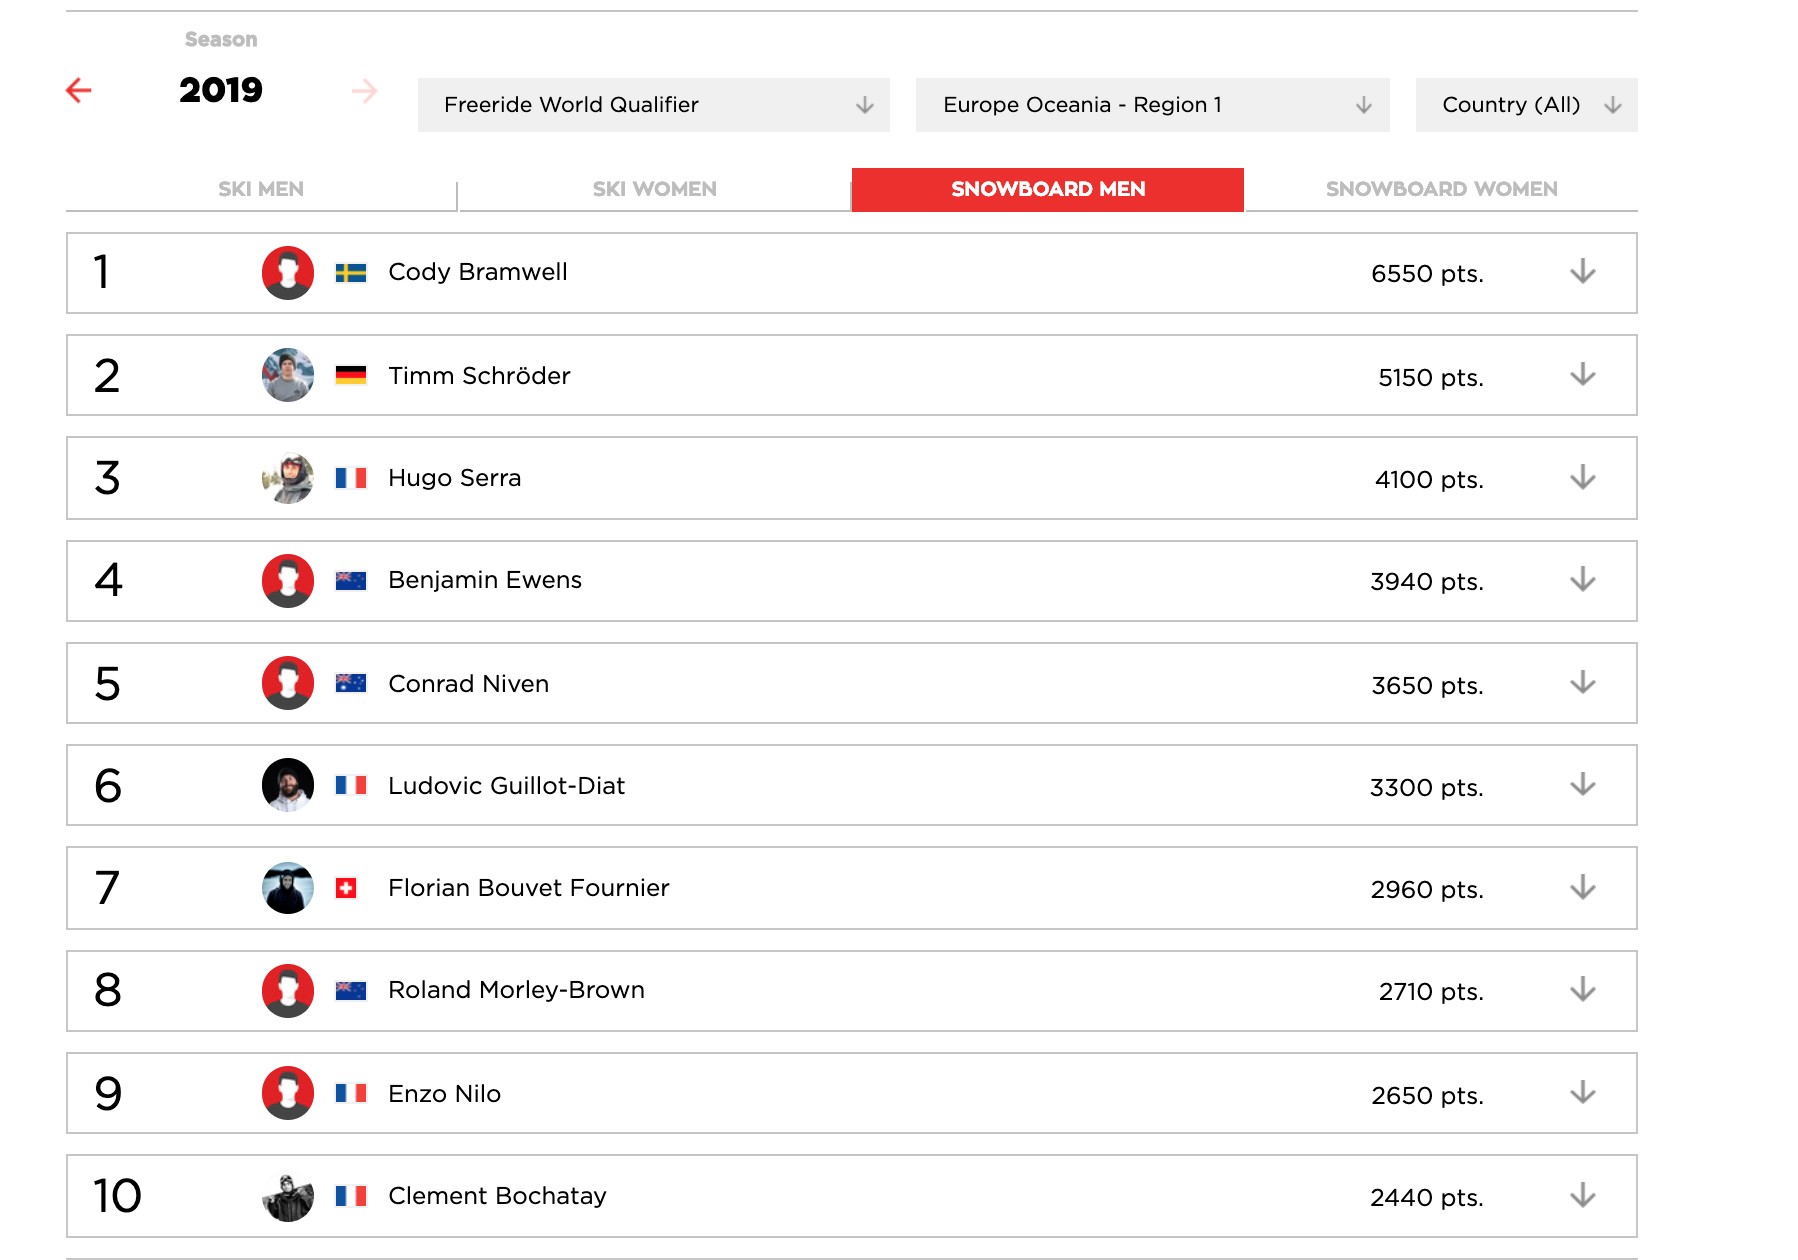This screenshot has height=1260, width=1798.
Task: Click the Roland Morley-Brown name
Action: pos(516,990)
